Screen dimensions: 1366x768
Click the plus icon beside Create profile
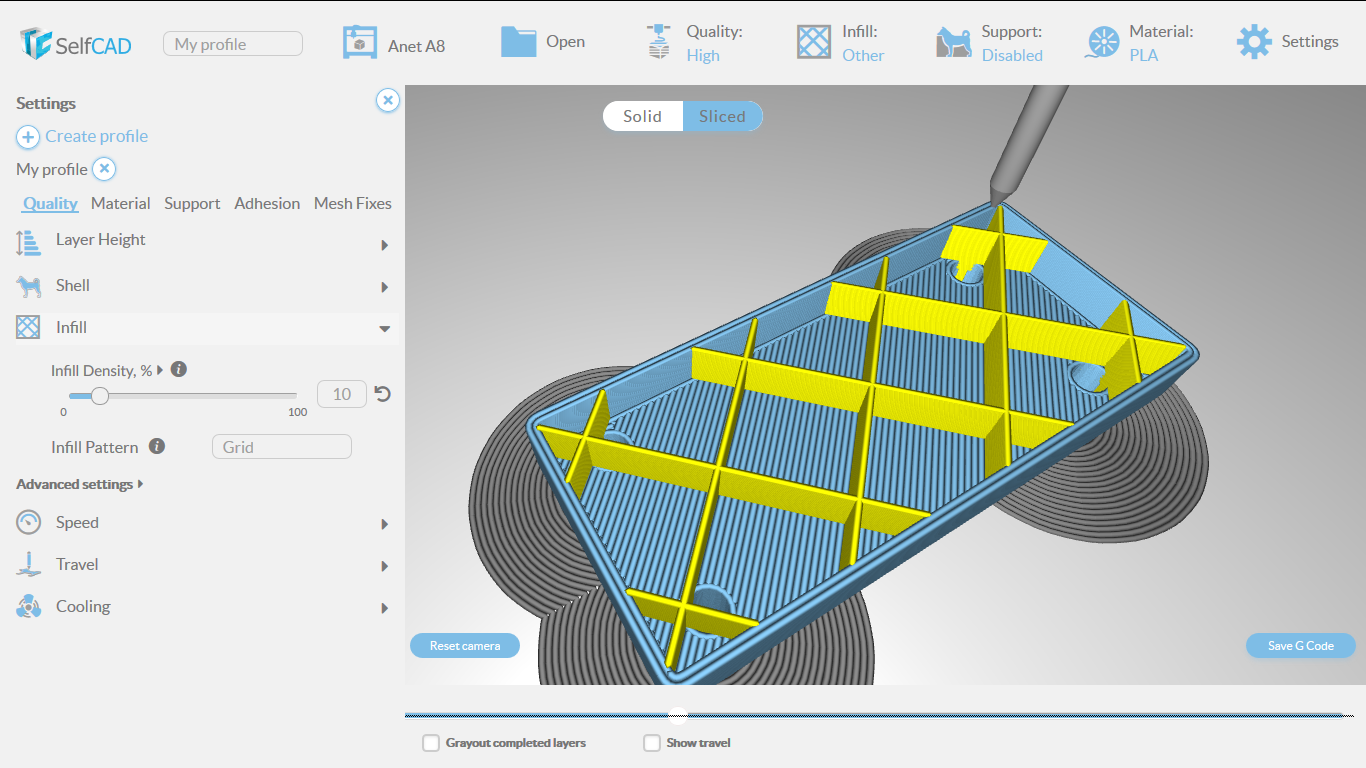(28, 137)
